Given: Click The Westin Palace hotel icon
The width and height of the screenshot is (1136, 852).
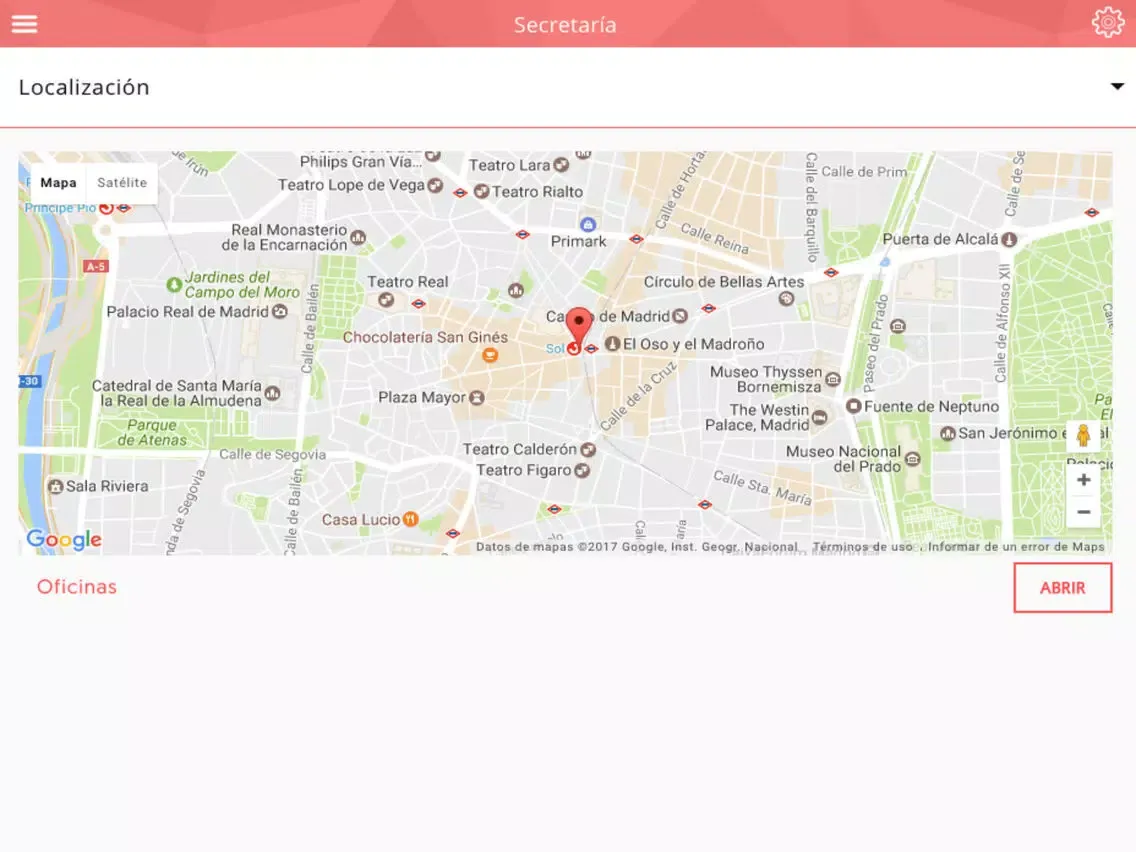Looking at the screenshot, I should coord(819,417).
